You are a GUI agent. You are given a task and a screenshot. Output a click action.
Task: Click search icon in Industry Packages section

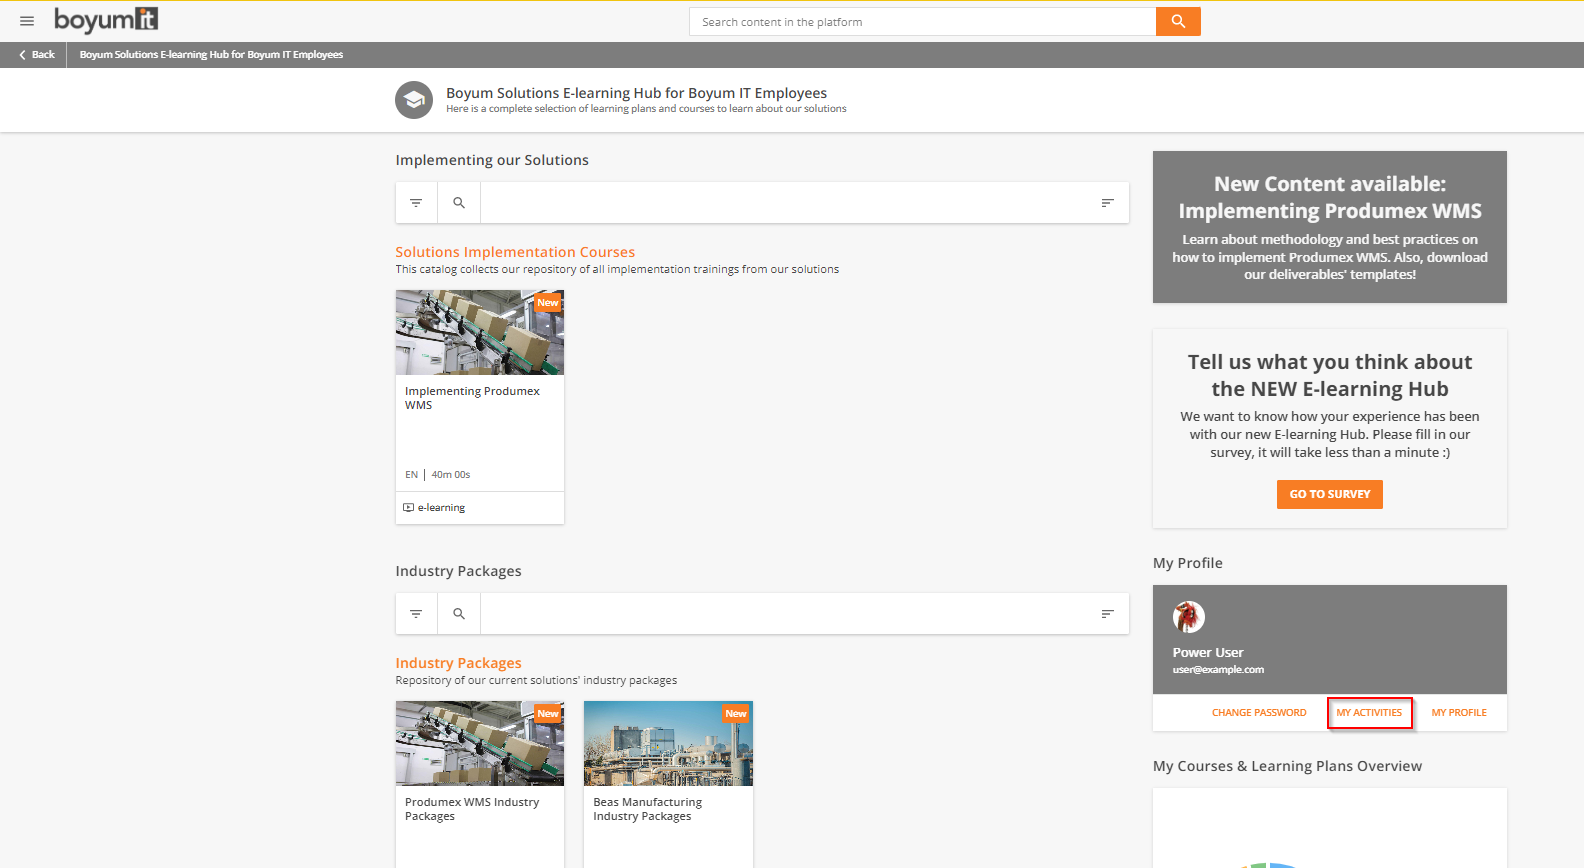click(459, 613)
